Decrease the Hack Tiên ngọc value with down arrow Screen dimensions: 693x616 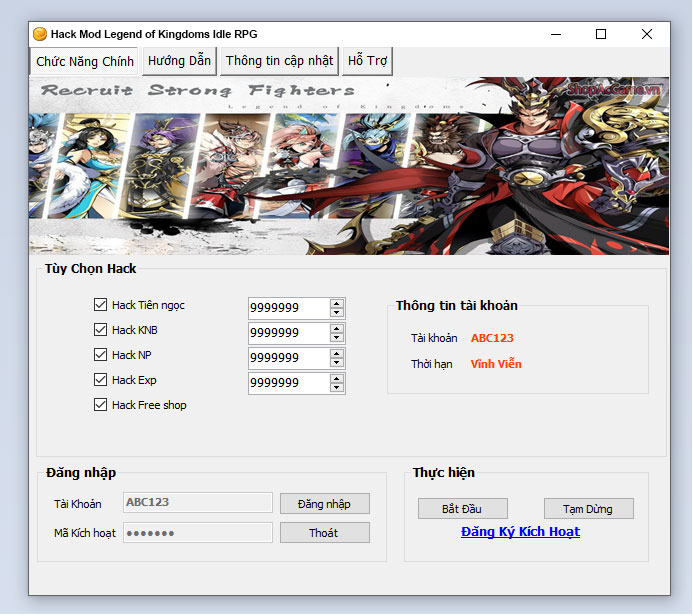tap(337, 312)
